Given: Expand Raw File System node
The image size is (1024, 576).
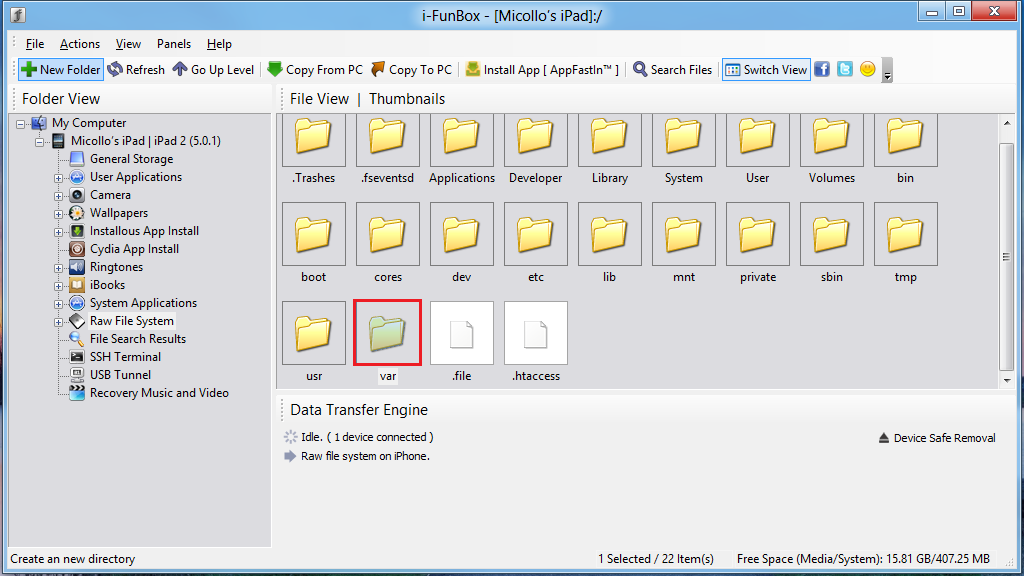Looking at the screenshot, I should (58, 322).
